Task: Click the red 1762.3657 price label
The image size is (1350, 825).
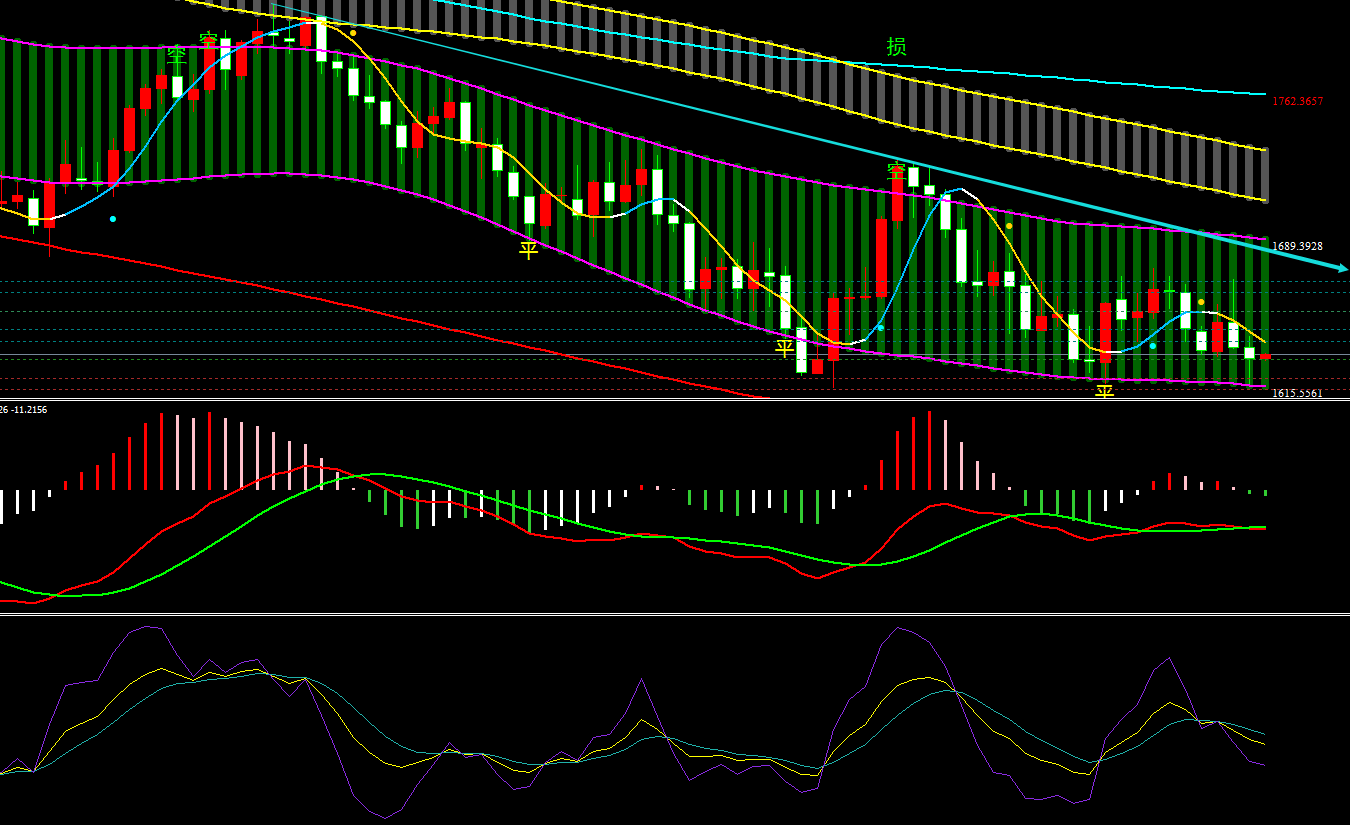Action: [x=1297, y=102]
